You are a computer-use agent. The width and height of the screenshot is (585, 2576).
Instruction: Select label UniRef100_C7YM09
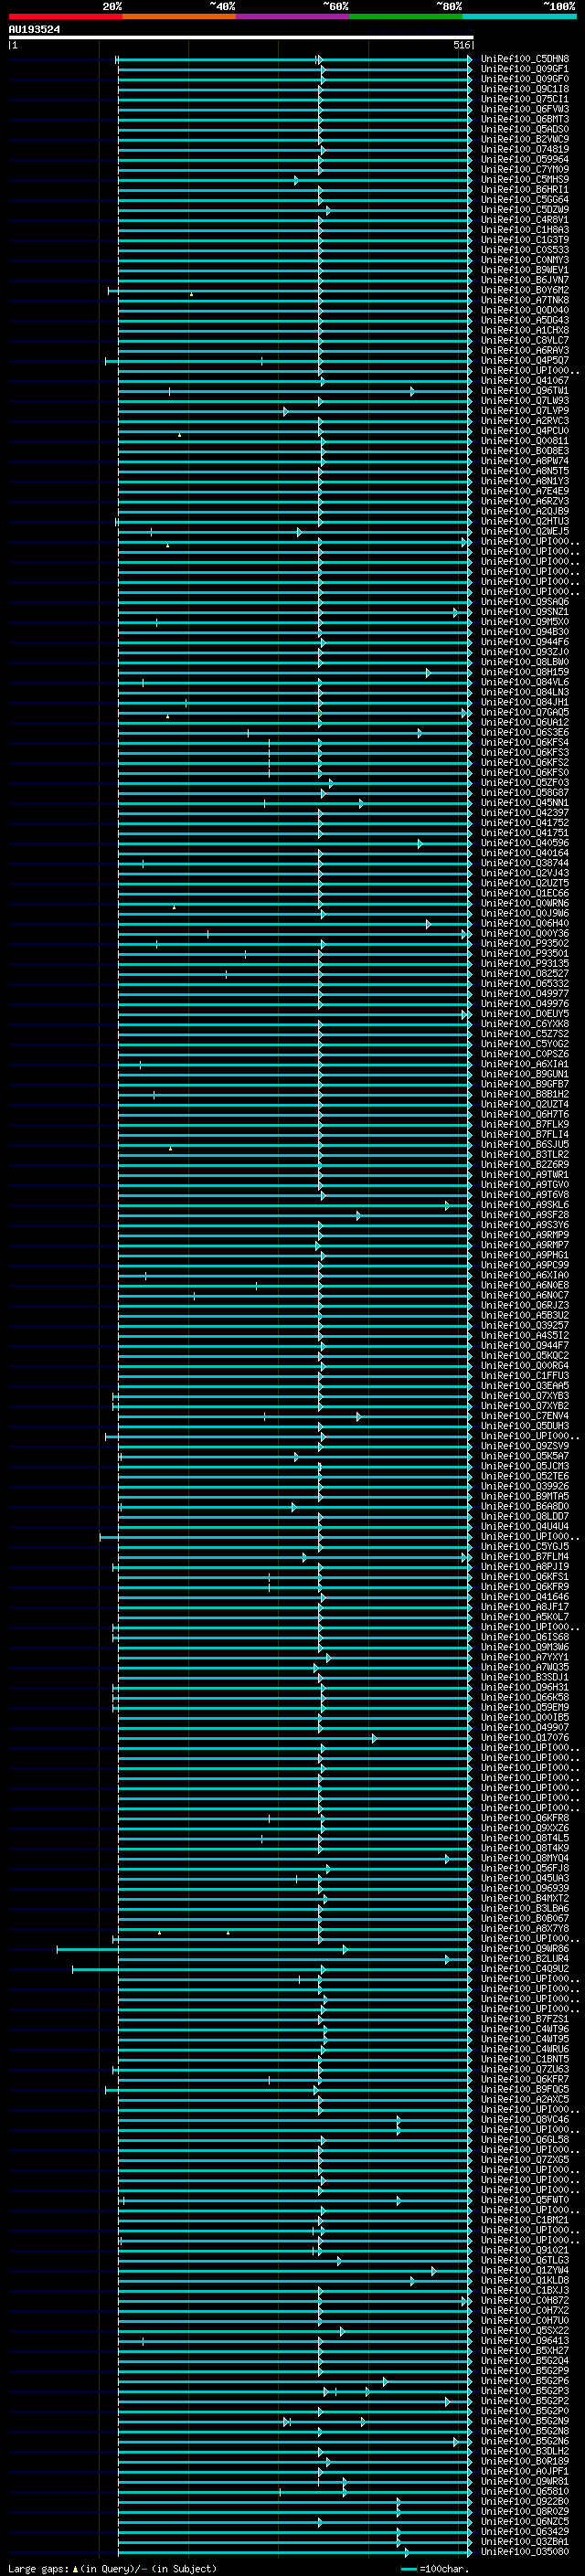pyautogui.click(x=525, y=169)
